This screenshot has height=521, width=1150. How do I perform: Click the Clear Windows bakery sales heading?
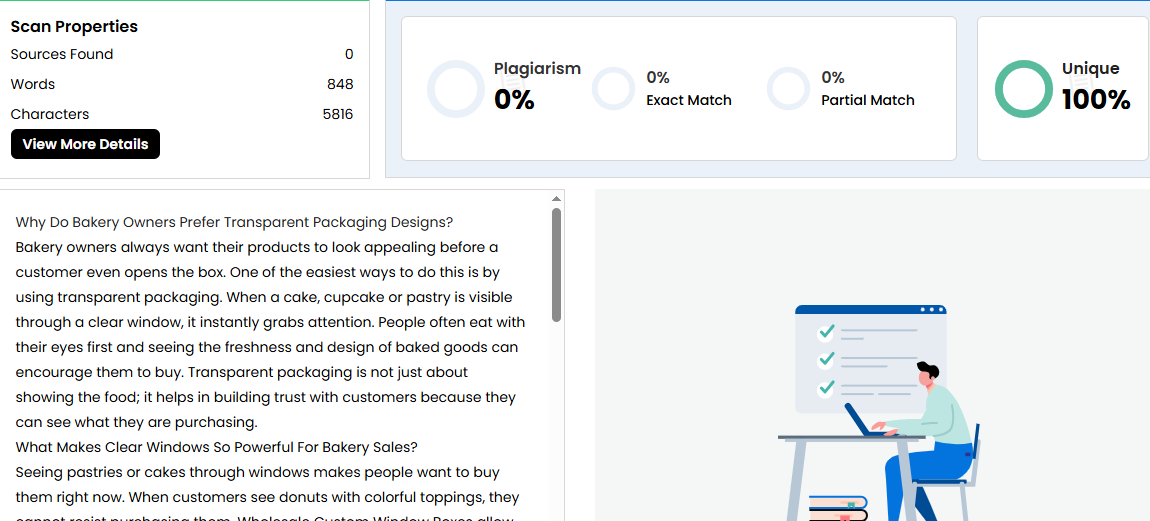tap(216, 447)
